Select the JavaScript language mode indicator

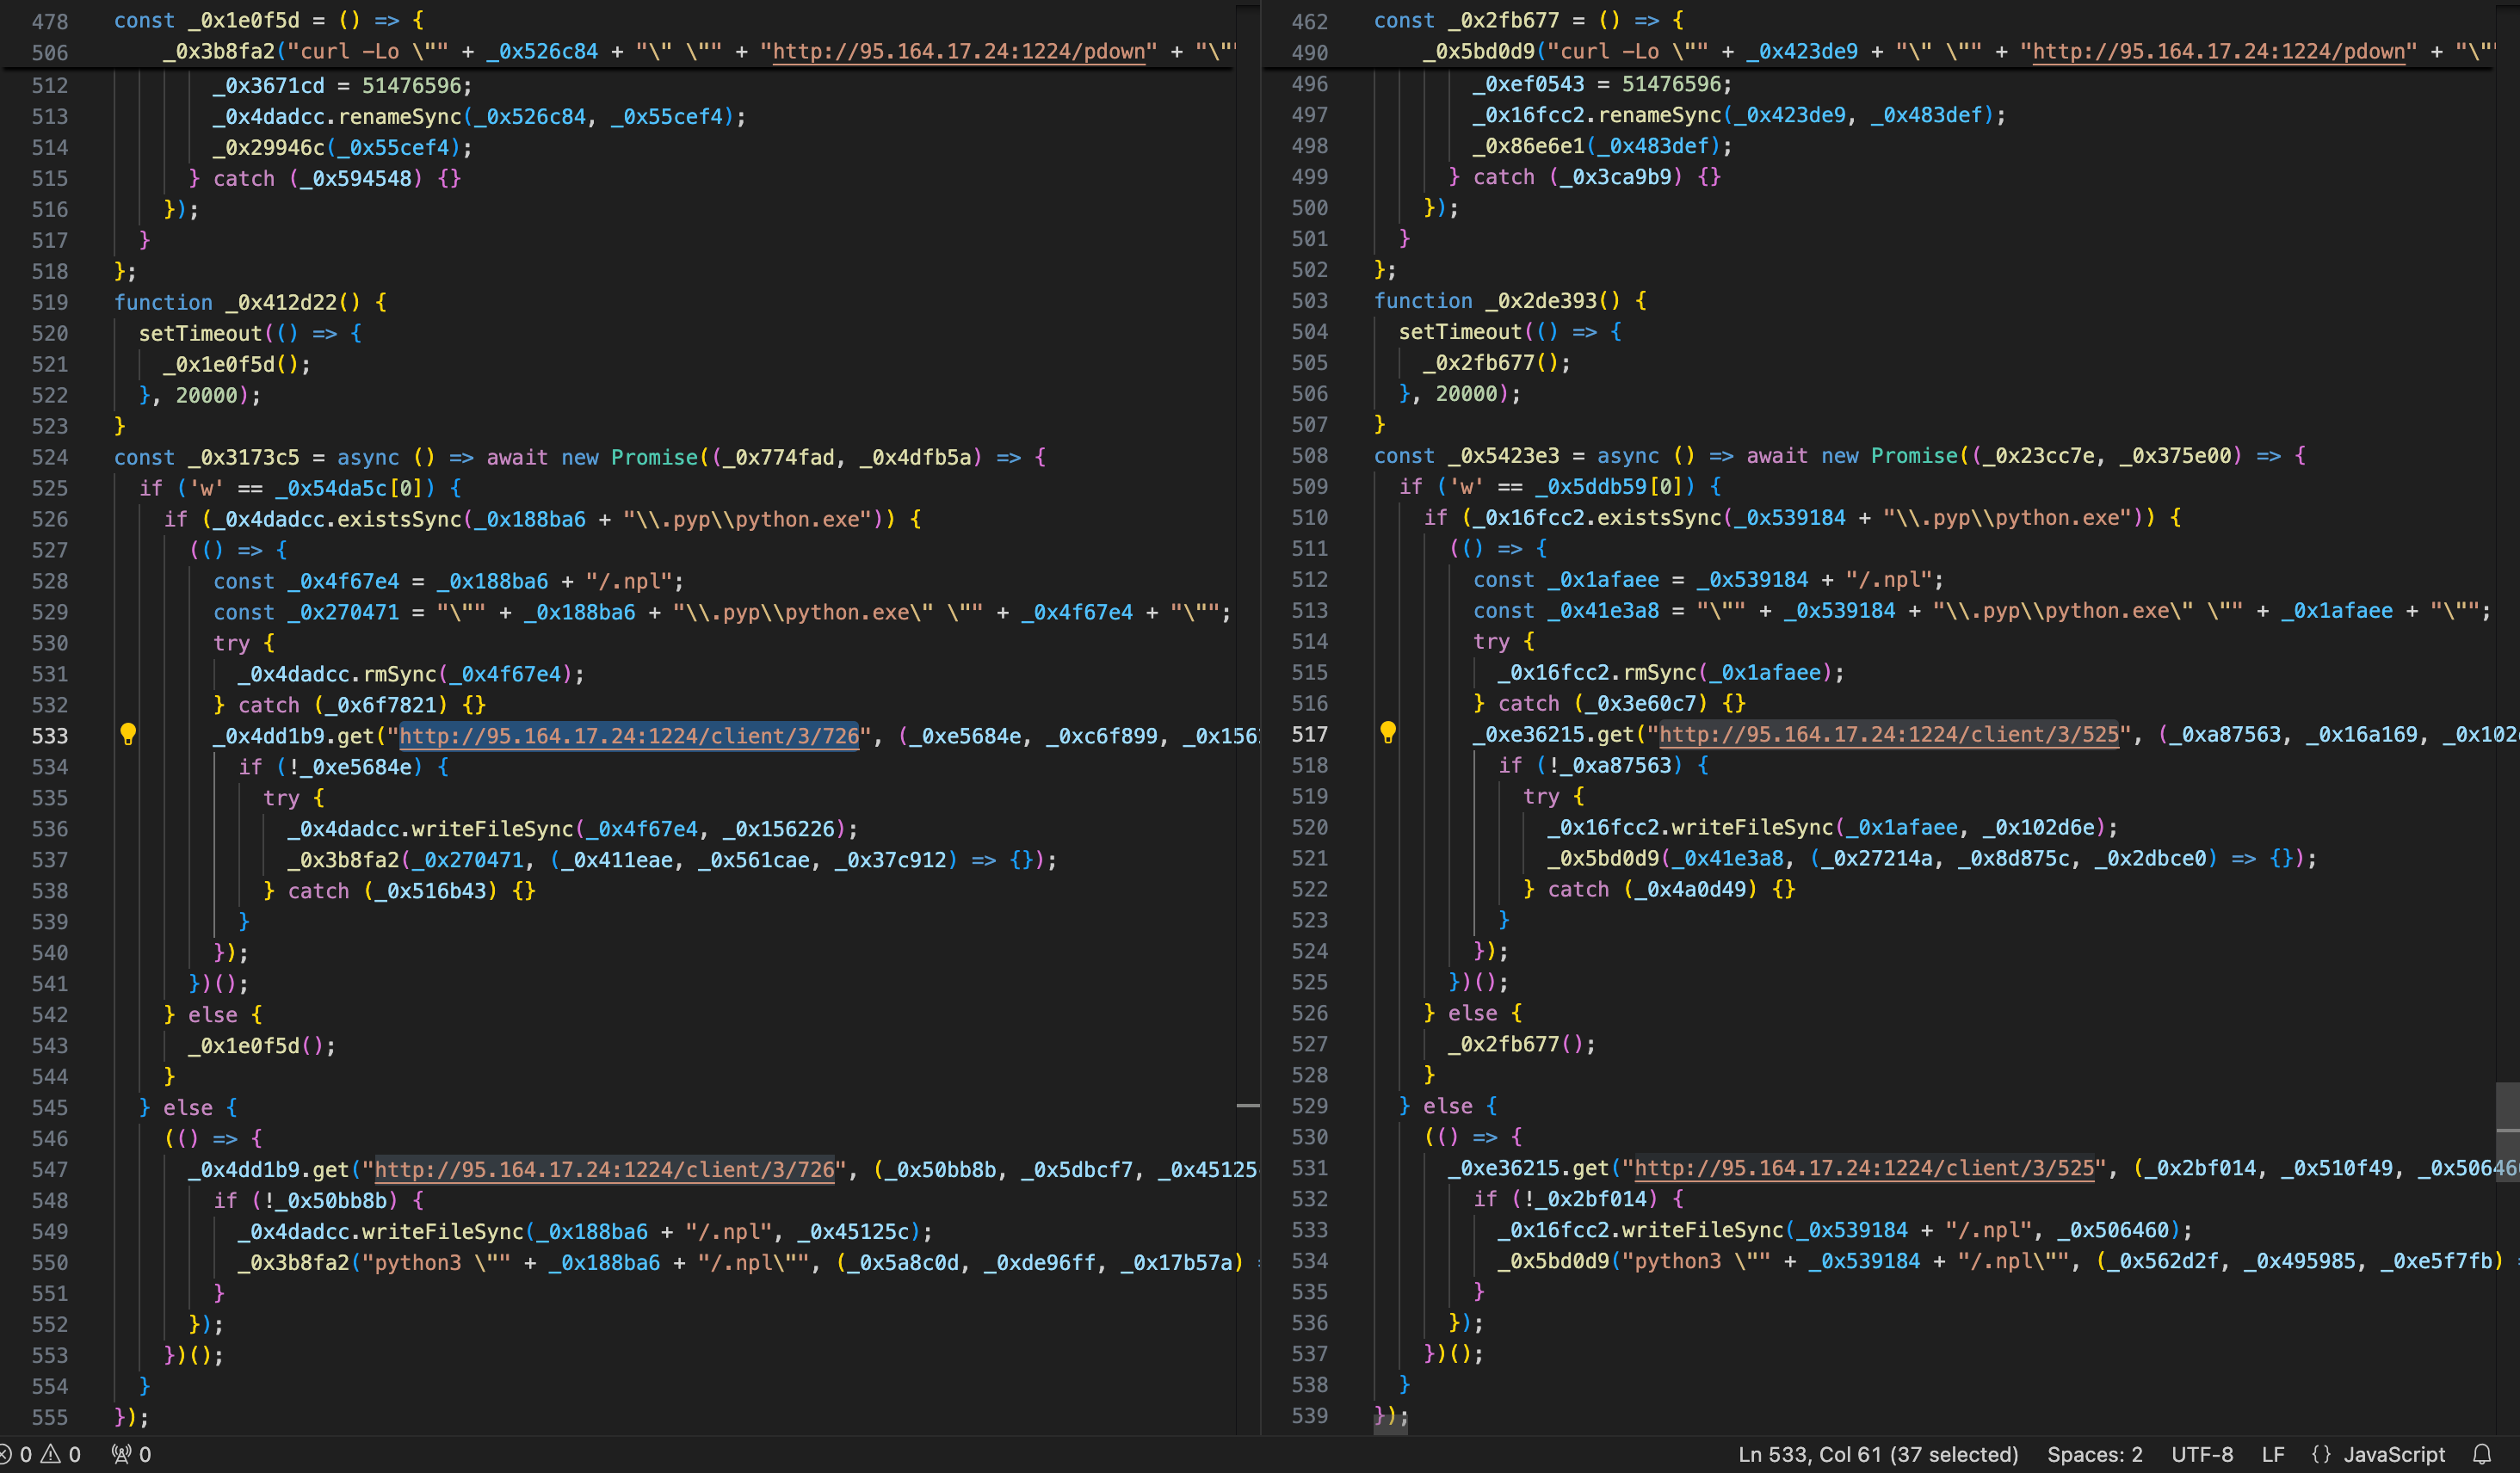[2394, 1454]
